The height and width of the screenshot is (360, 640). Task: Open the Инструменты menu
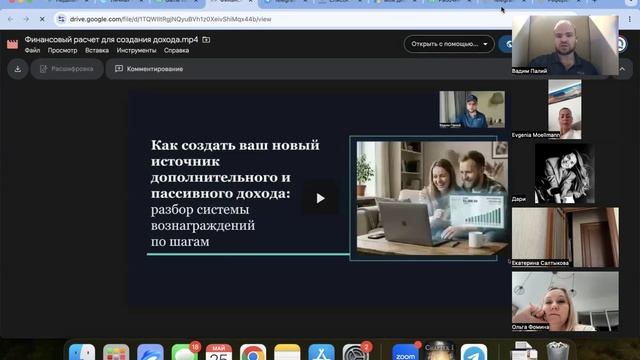[136, 50]
